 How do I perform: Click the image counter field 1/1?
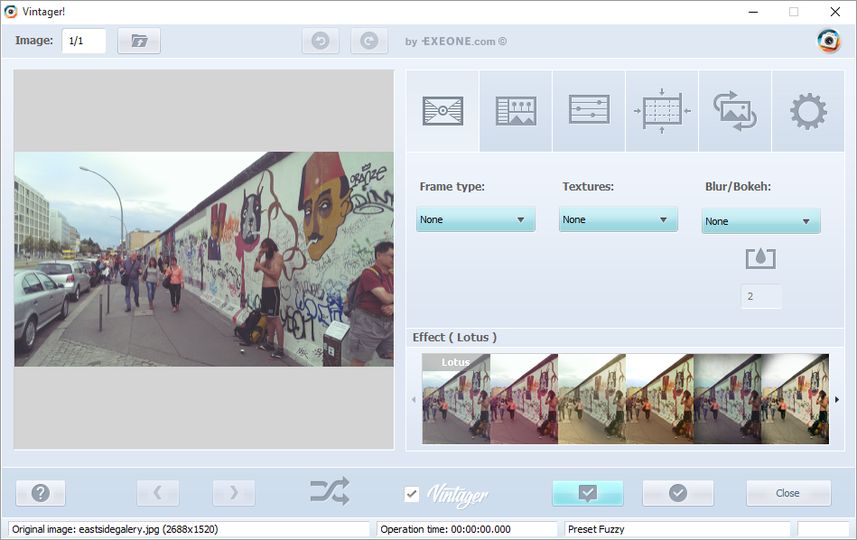tap(84, 41)
